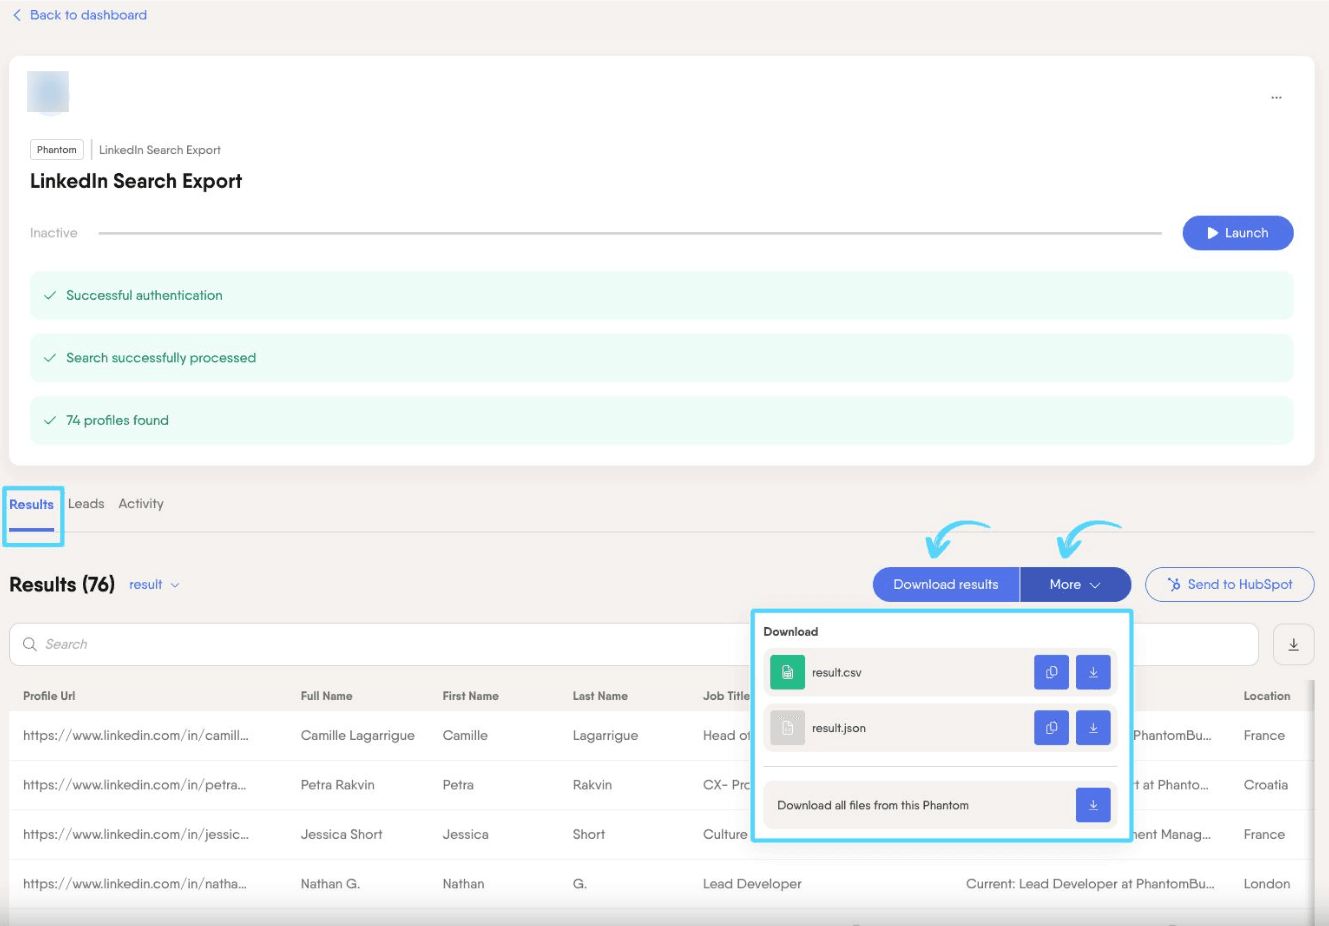Click the 74 profiles found message
This screenshot has height=926, width=1329.
tap(662, 421)
